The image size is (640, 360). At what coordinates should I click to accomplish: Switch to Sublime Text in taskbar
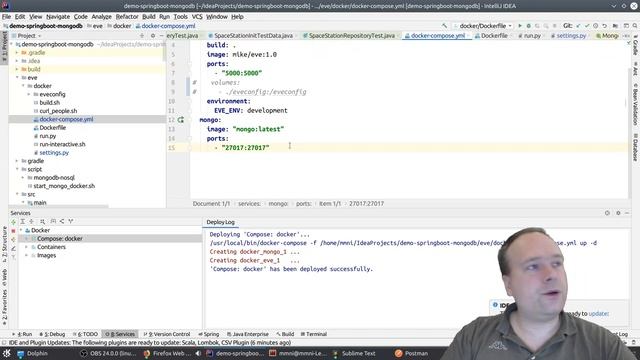354,353
